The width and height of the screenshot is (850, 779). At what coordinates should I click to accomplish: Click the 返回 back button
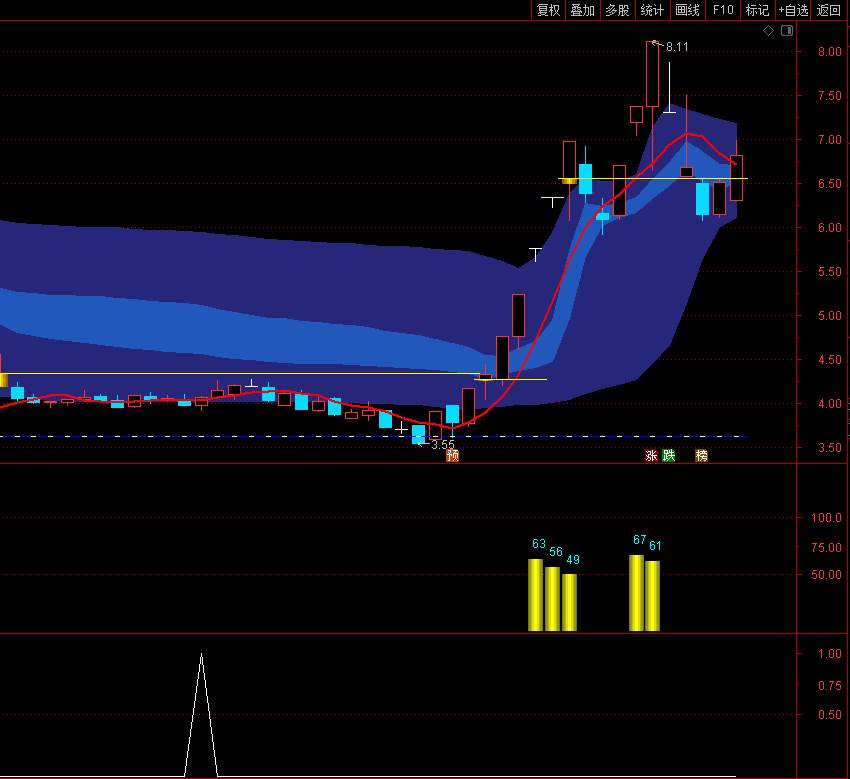click(828, 10)
